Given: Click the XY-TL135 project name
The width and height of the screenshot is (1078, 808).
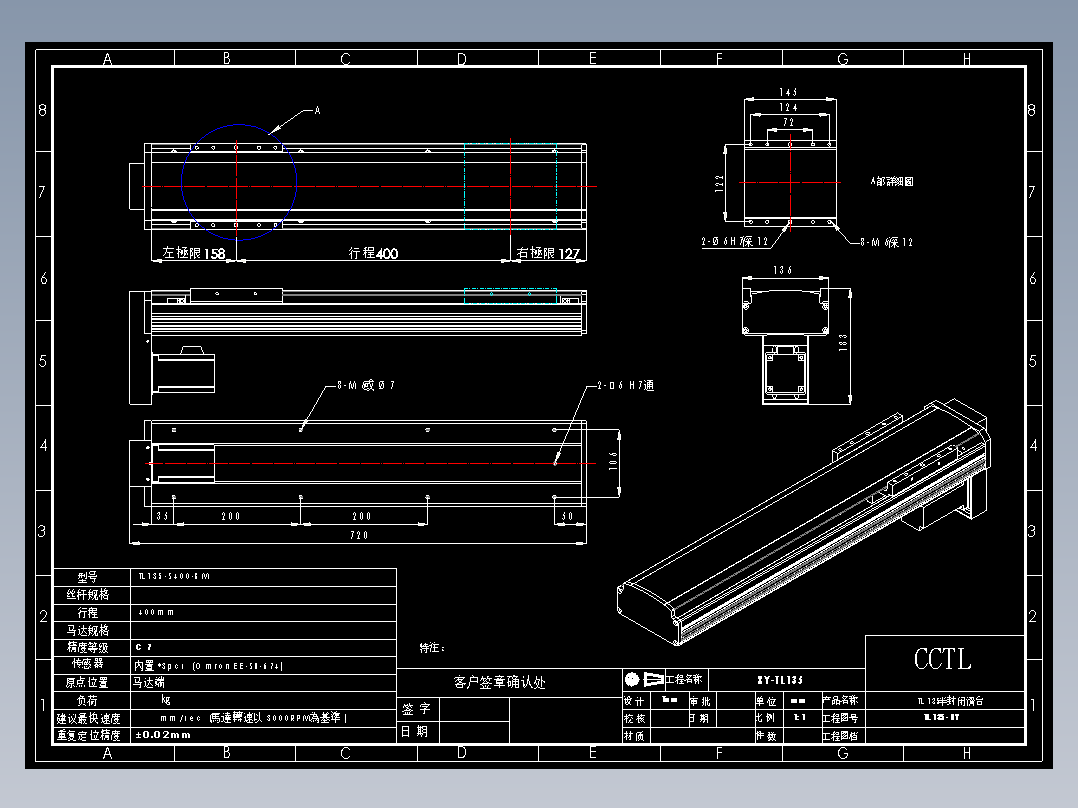Looking at the screenshot, I should pos(780,680).
